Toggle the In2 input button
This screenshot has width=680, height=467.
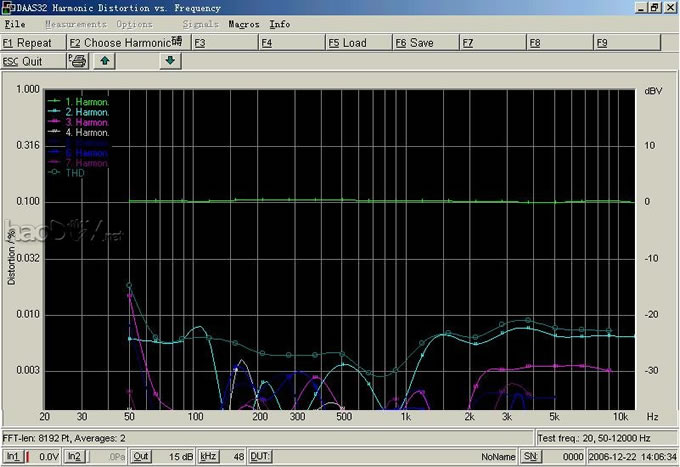[x=73, y=456]
